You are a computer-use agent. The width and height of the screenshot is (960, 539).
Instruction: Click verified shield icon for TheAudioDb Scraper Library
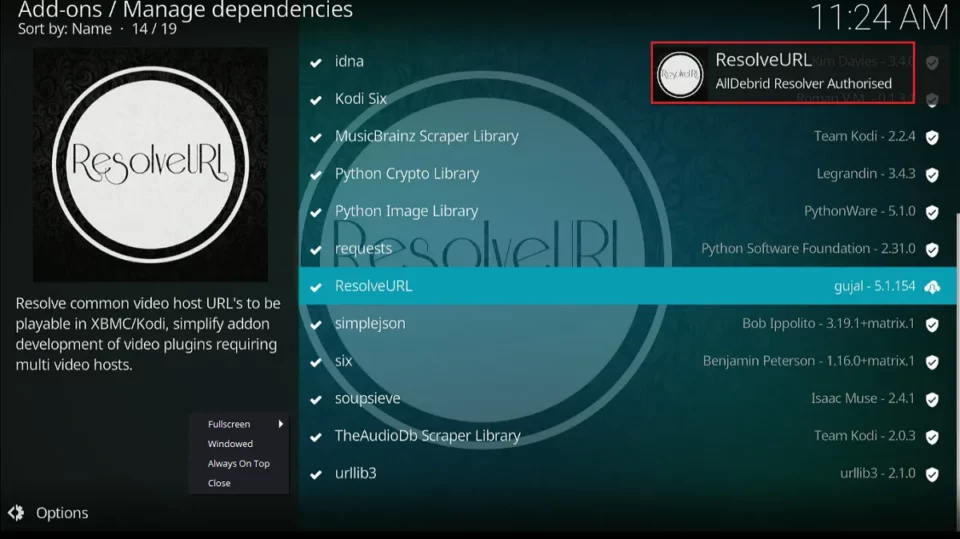coord(932,437)
